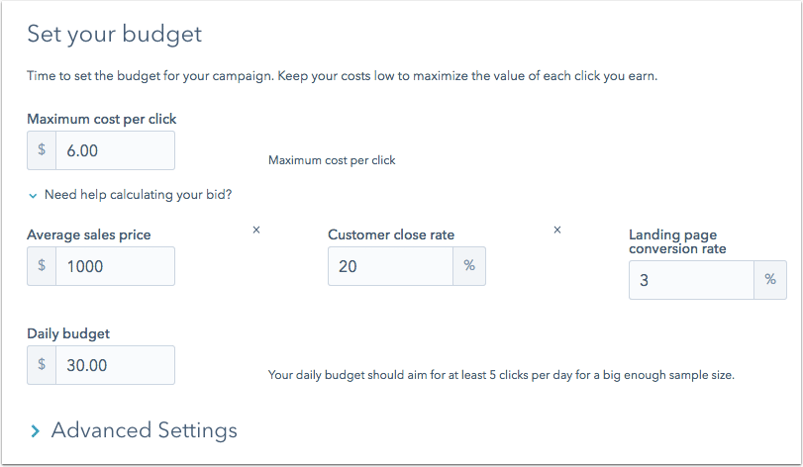The width and height of the screenshot is (803, 467).
Task: Click the Daily budget 30.00 input box
Action: pyautogui.click(x=114, y=365)
